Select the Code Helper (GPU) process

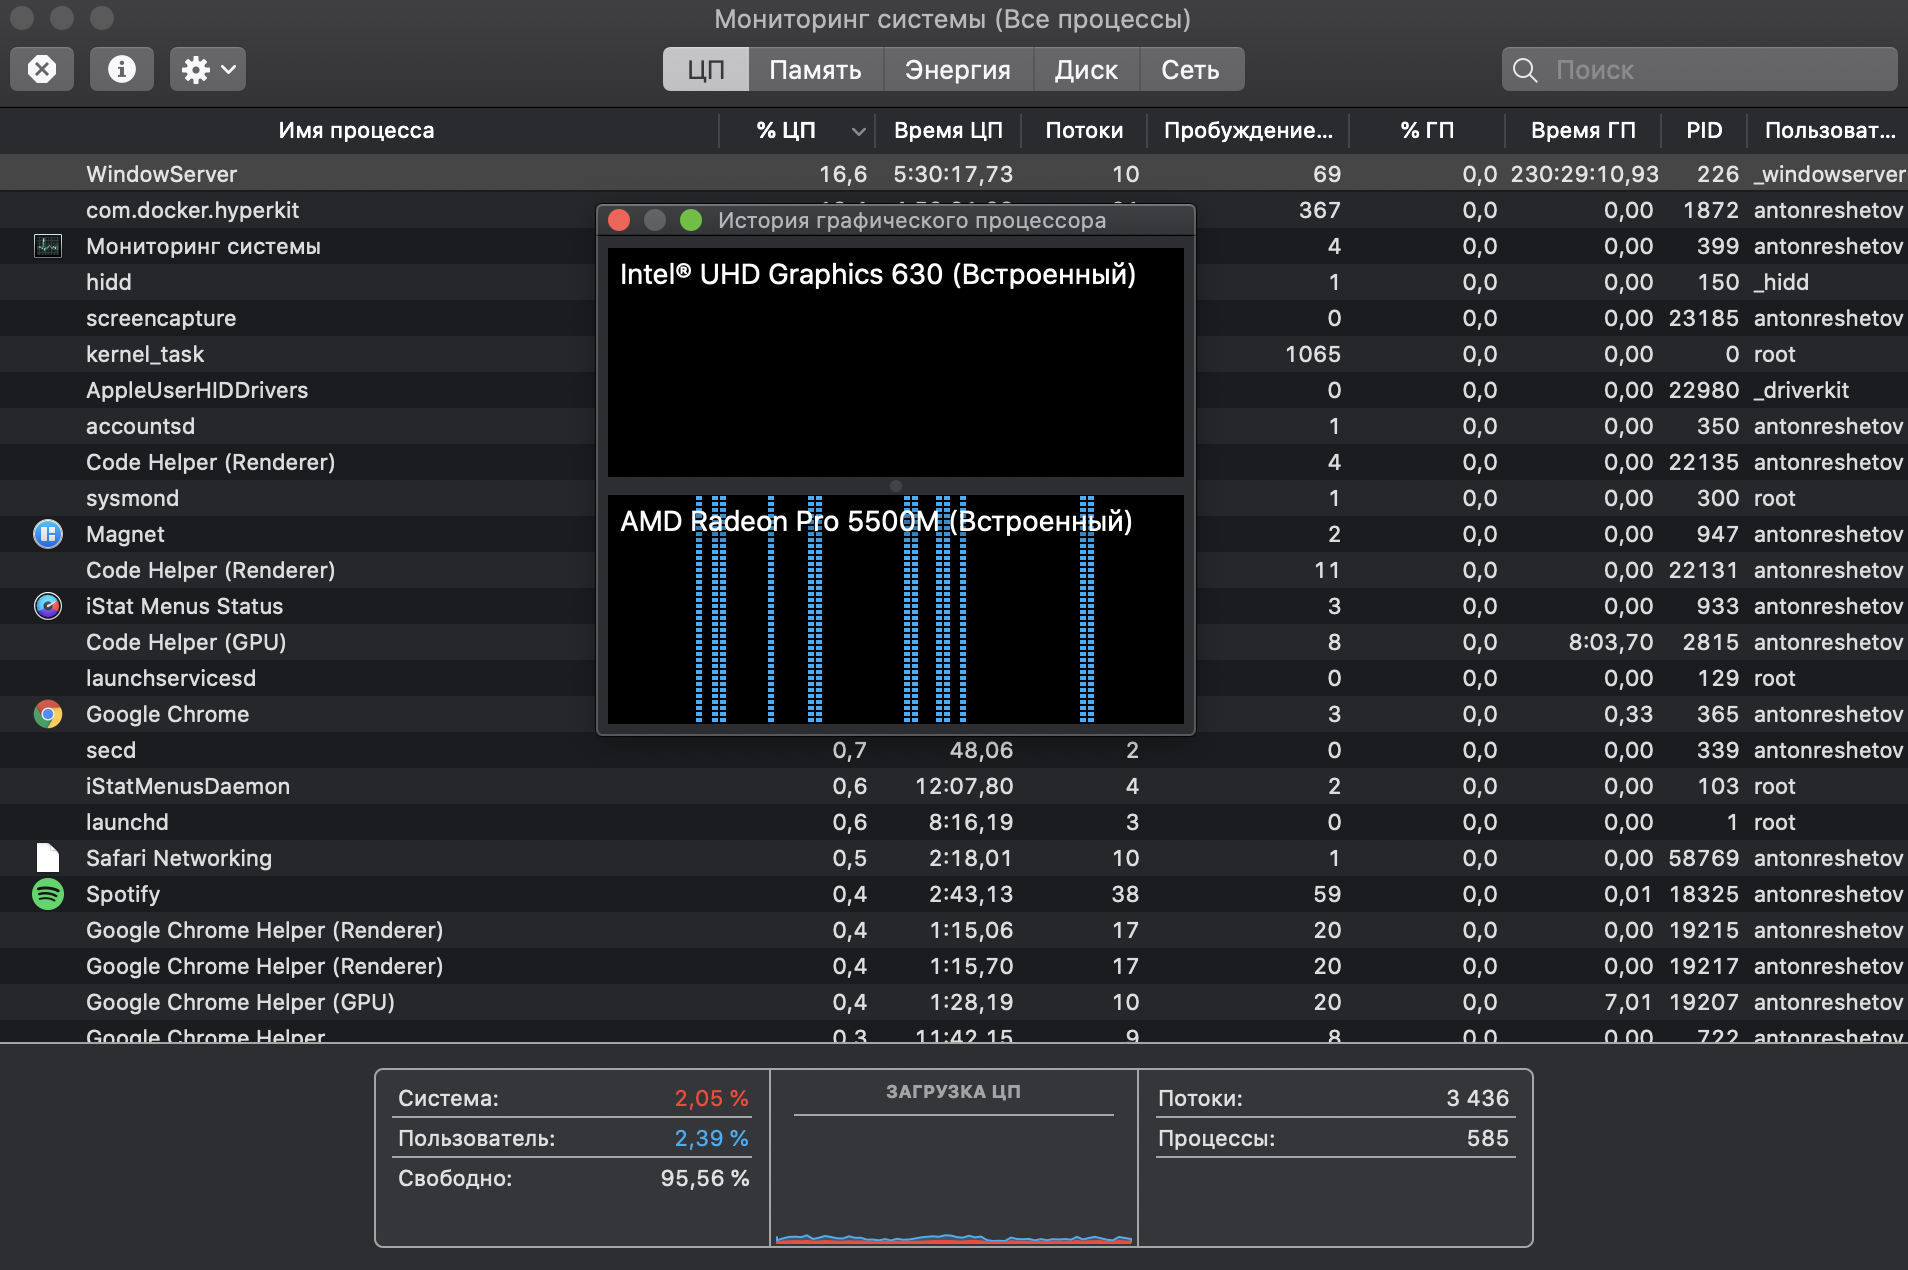pos(186,642)
